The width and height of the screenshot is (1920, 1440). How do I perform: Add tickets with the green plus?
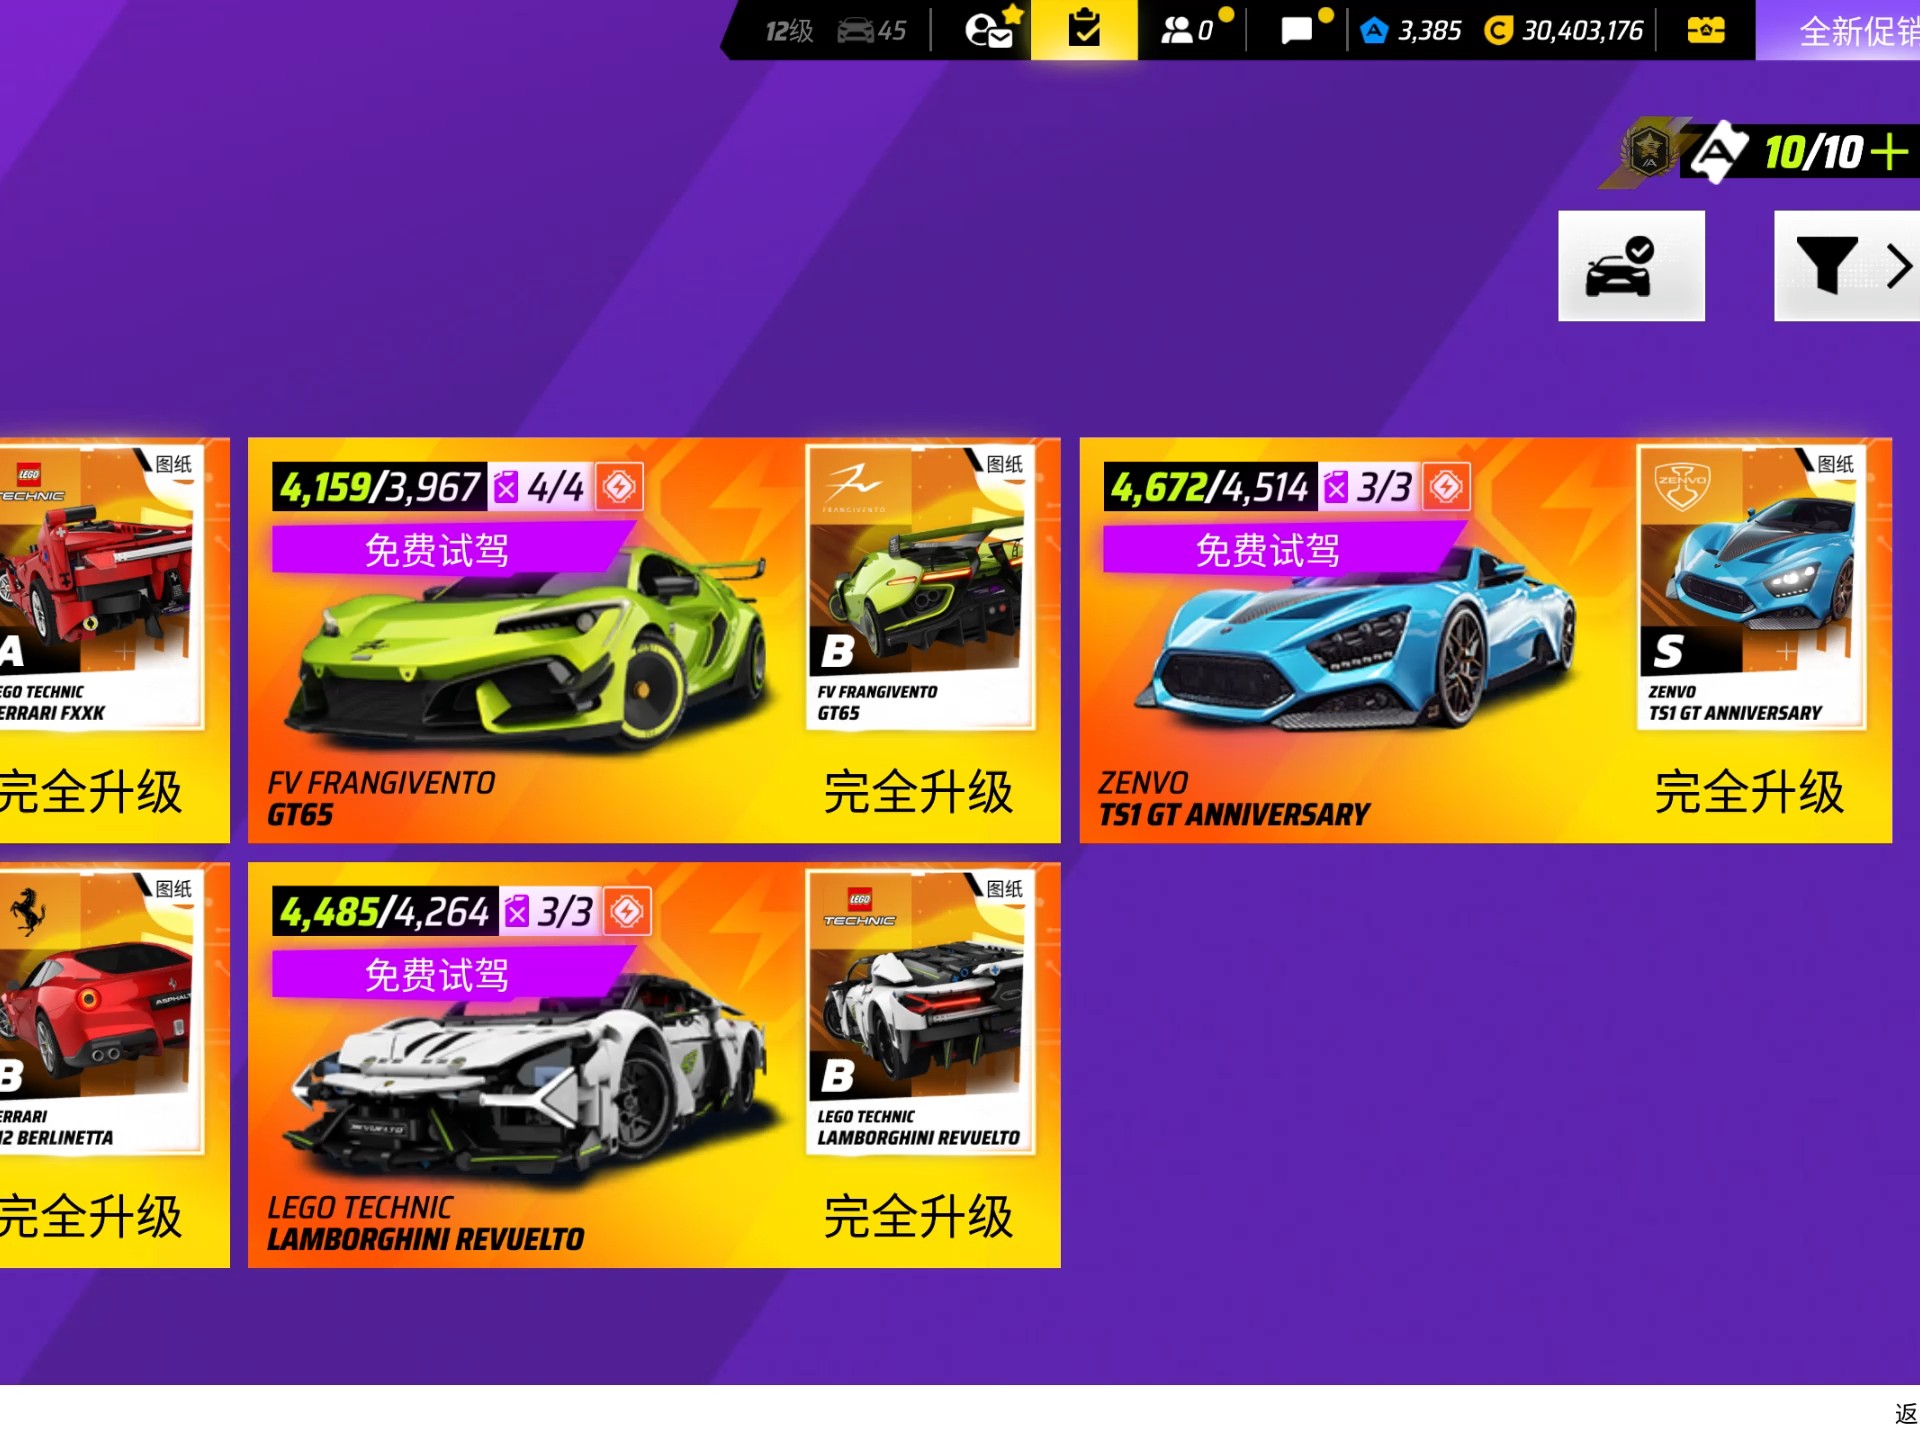[1889, 153]
